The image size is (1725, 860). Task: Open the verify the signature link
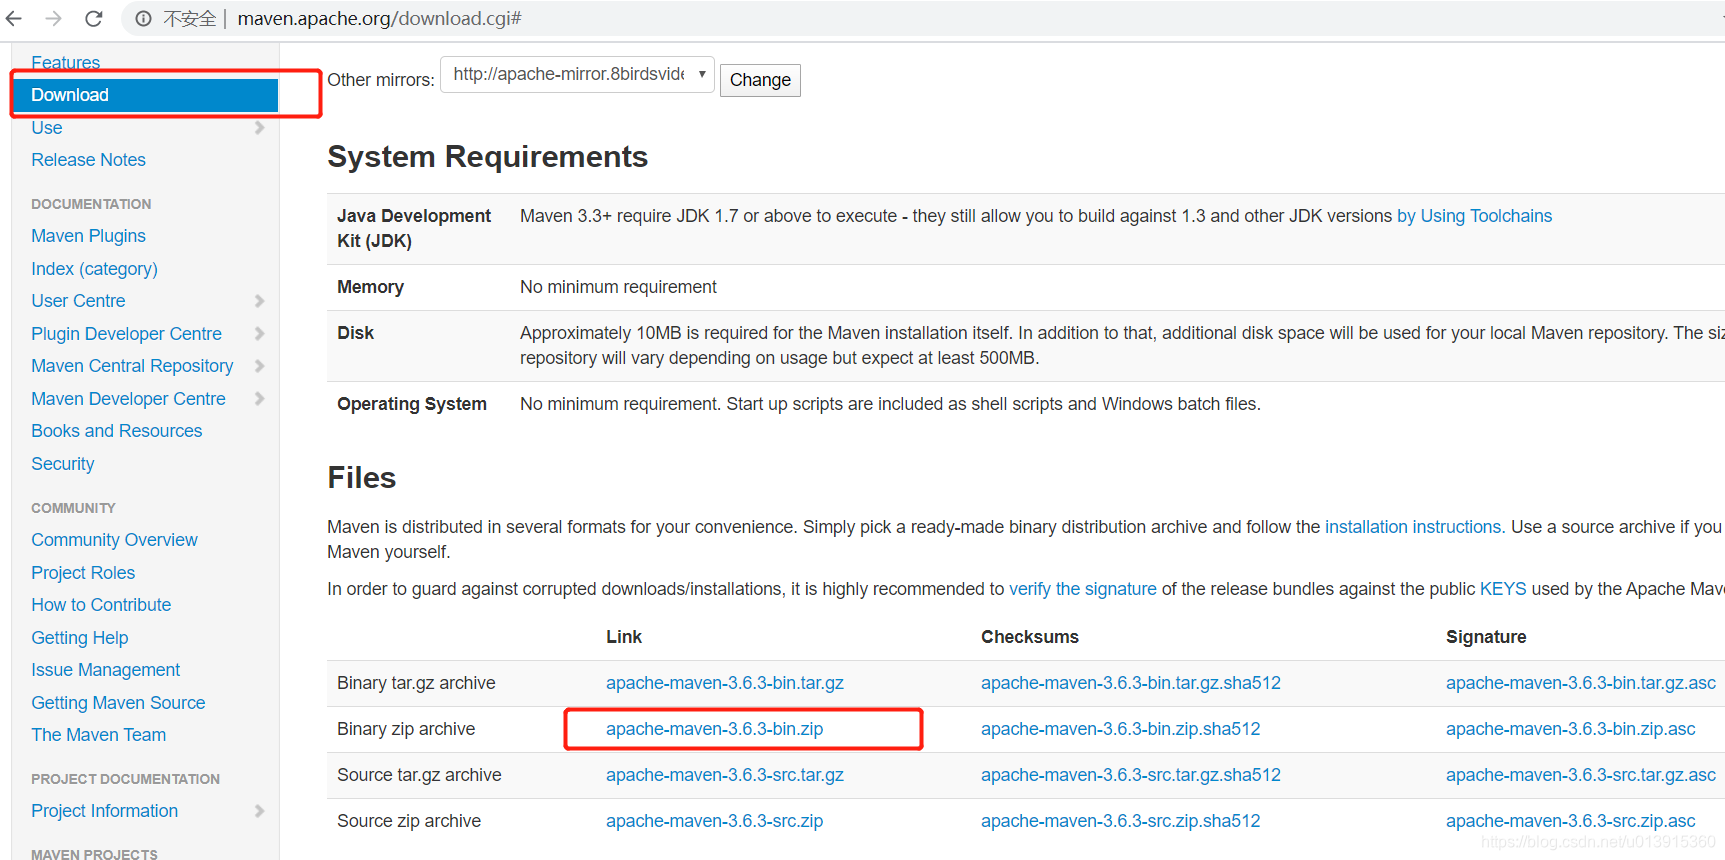coord(1082,589)
